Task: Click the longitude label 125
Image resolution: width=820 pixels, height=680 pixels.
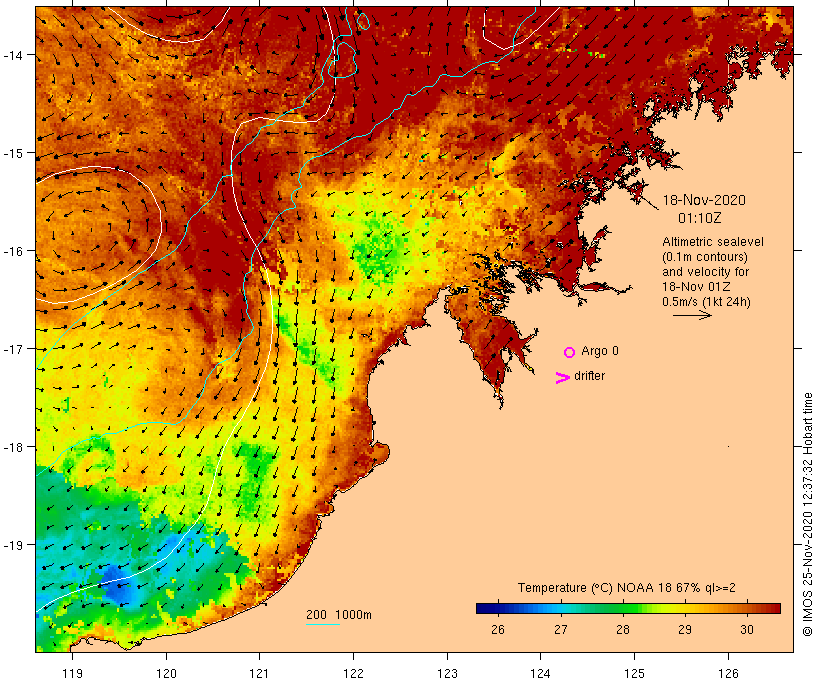Action: click(x=634, y=673)
